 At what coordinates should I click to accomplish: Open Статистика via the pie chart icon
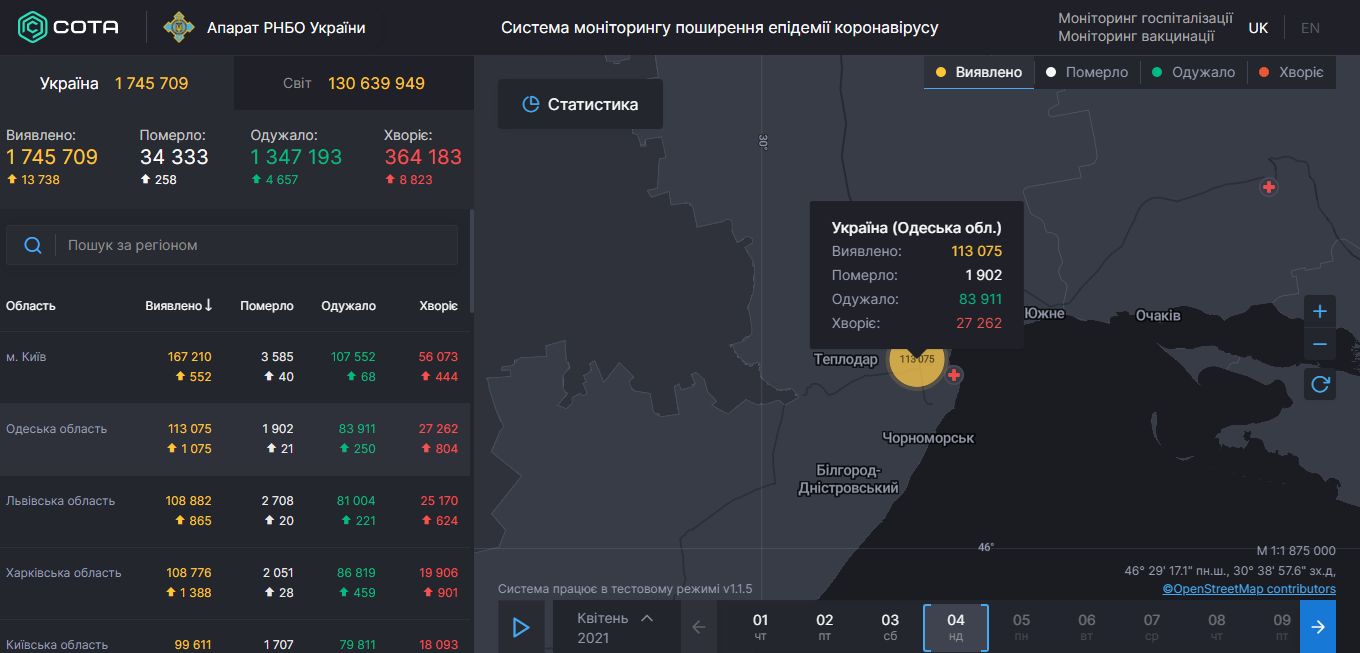coord(530,103)
